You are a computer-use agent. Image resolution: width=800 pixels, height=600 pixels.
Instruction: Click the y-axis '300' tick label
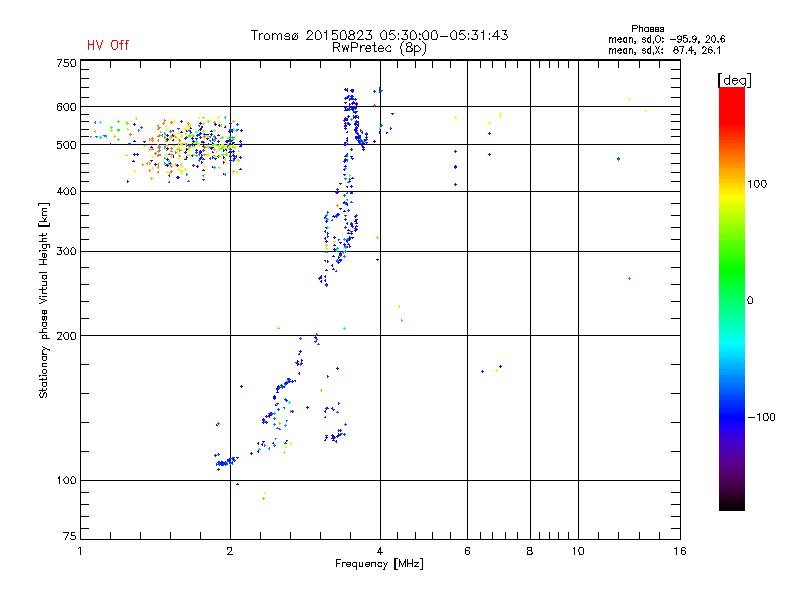pos(66,252)
